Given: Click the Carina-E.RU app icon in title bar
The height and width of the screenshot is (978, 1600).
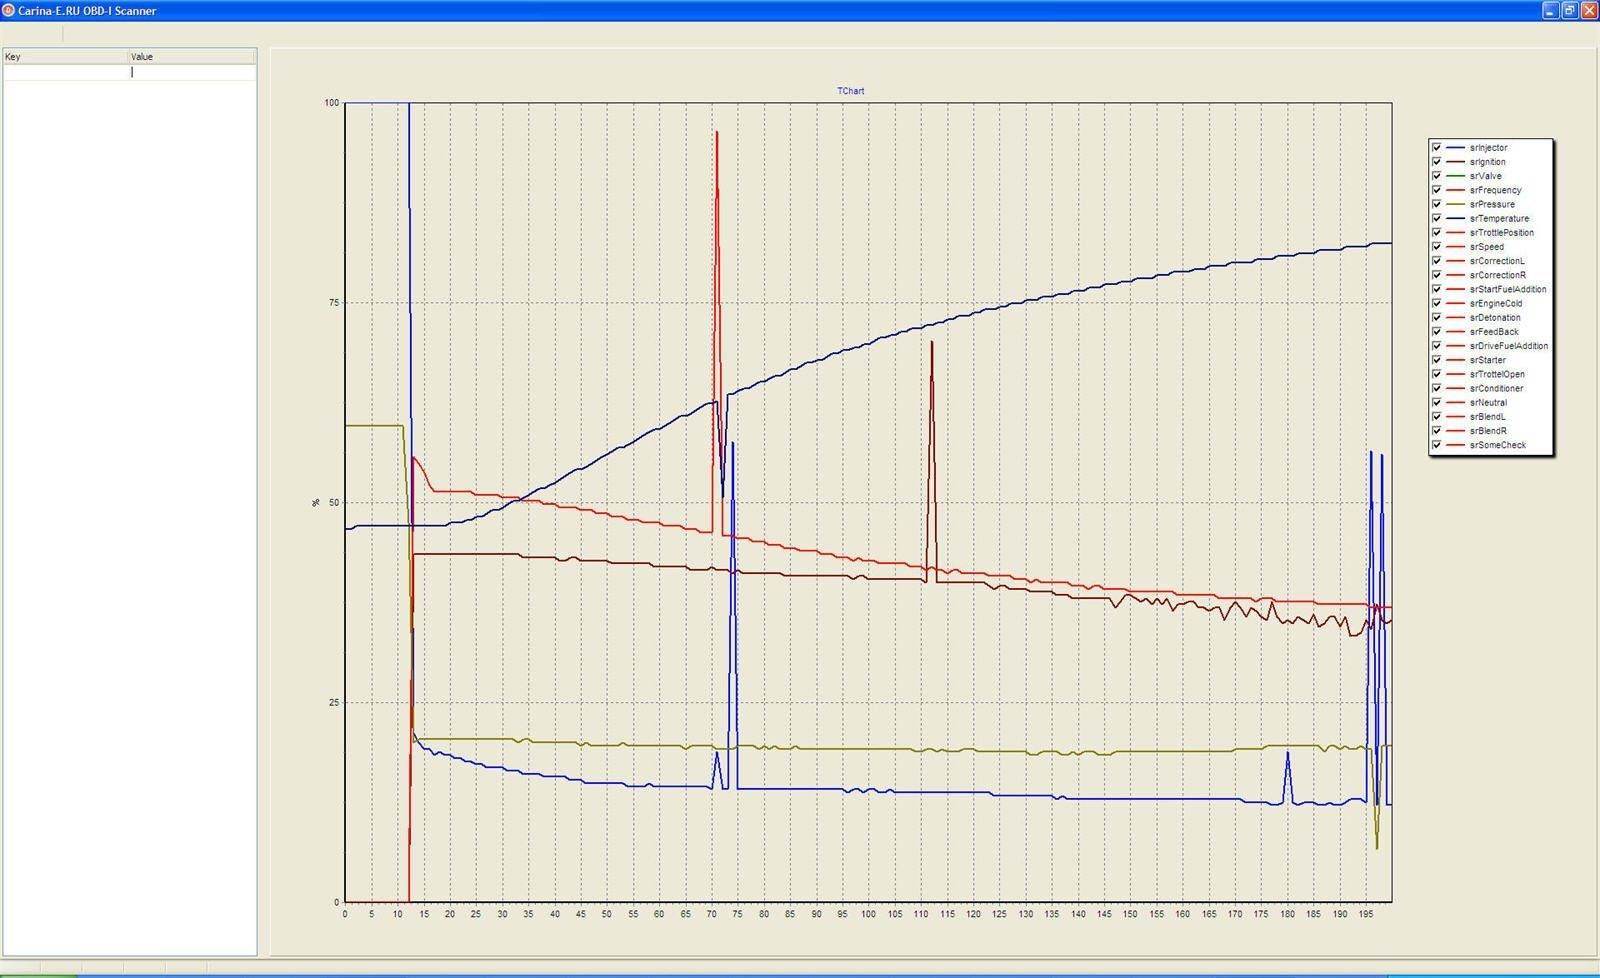Looking at the screenshot, I should [x=8, y=10].
